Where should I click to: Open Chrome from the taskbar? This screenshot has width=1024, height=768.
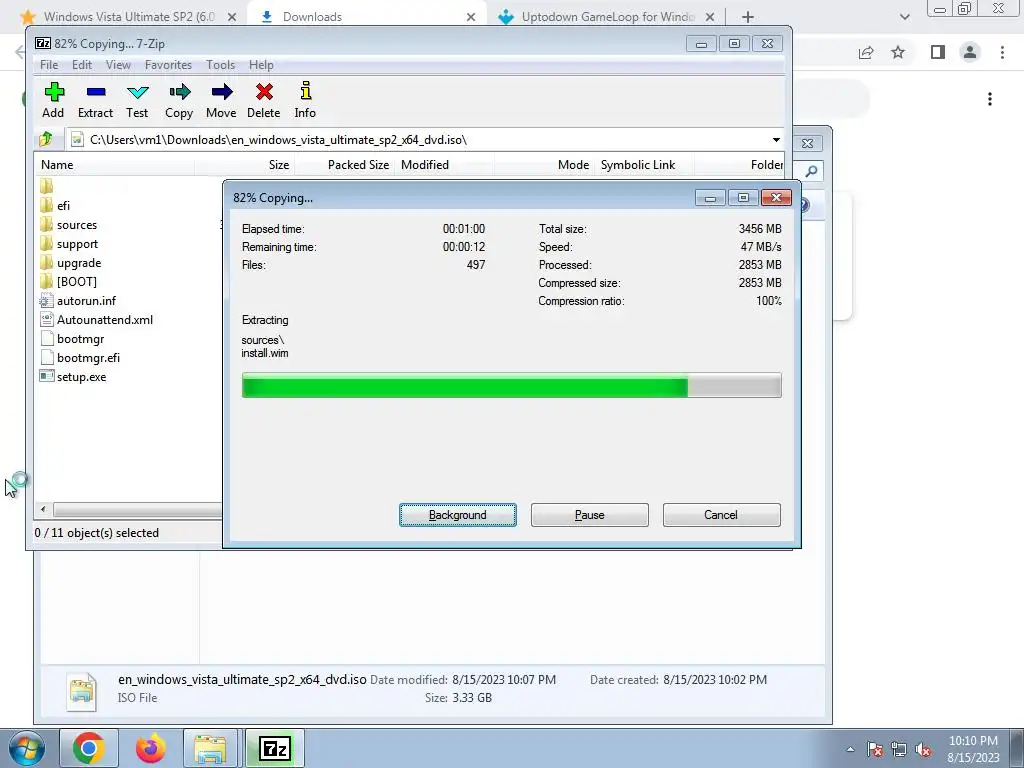89,748
